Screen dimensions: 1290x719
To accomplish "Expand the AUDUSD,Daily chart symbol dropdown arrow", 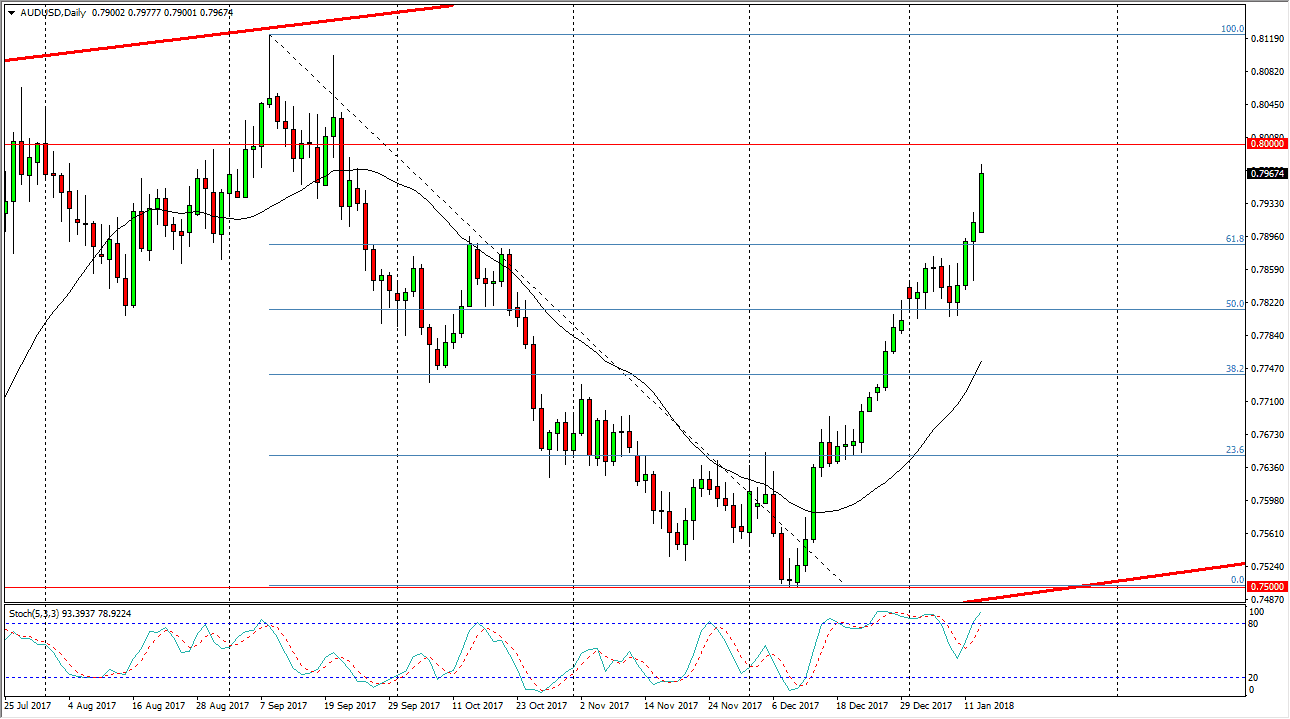I will pos(11,11).
